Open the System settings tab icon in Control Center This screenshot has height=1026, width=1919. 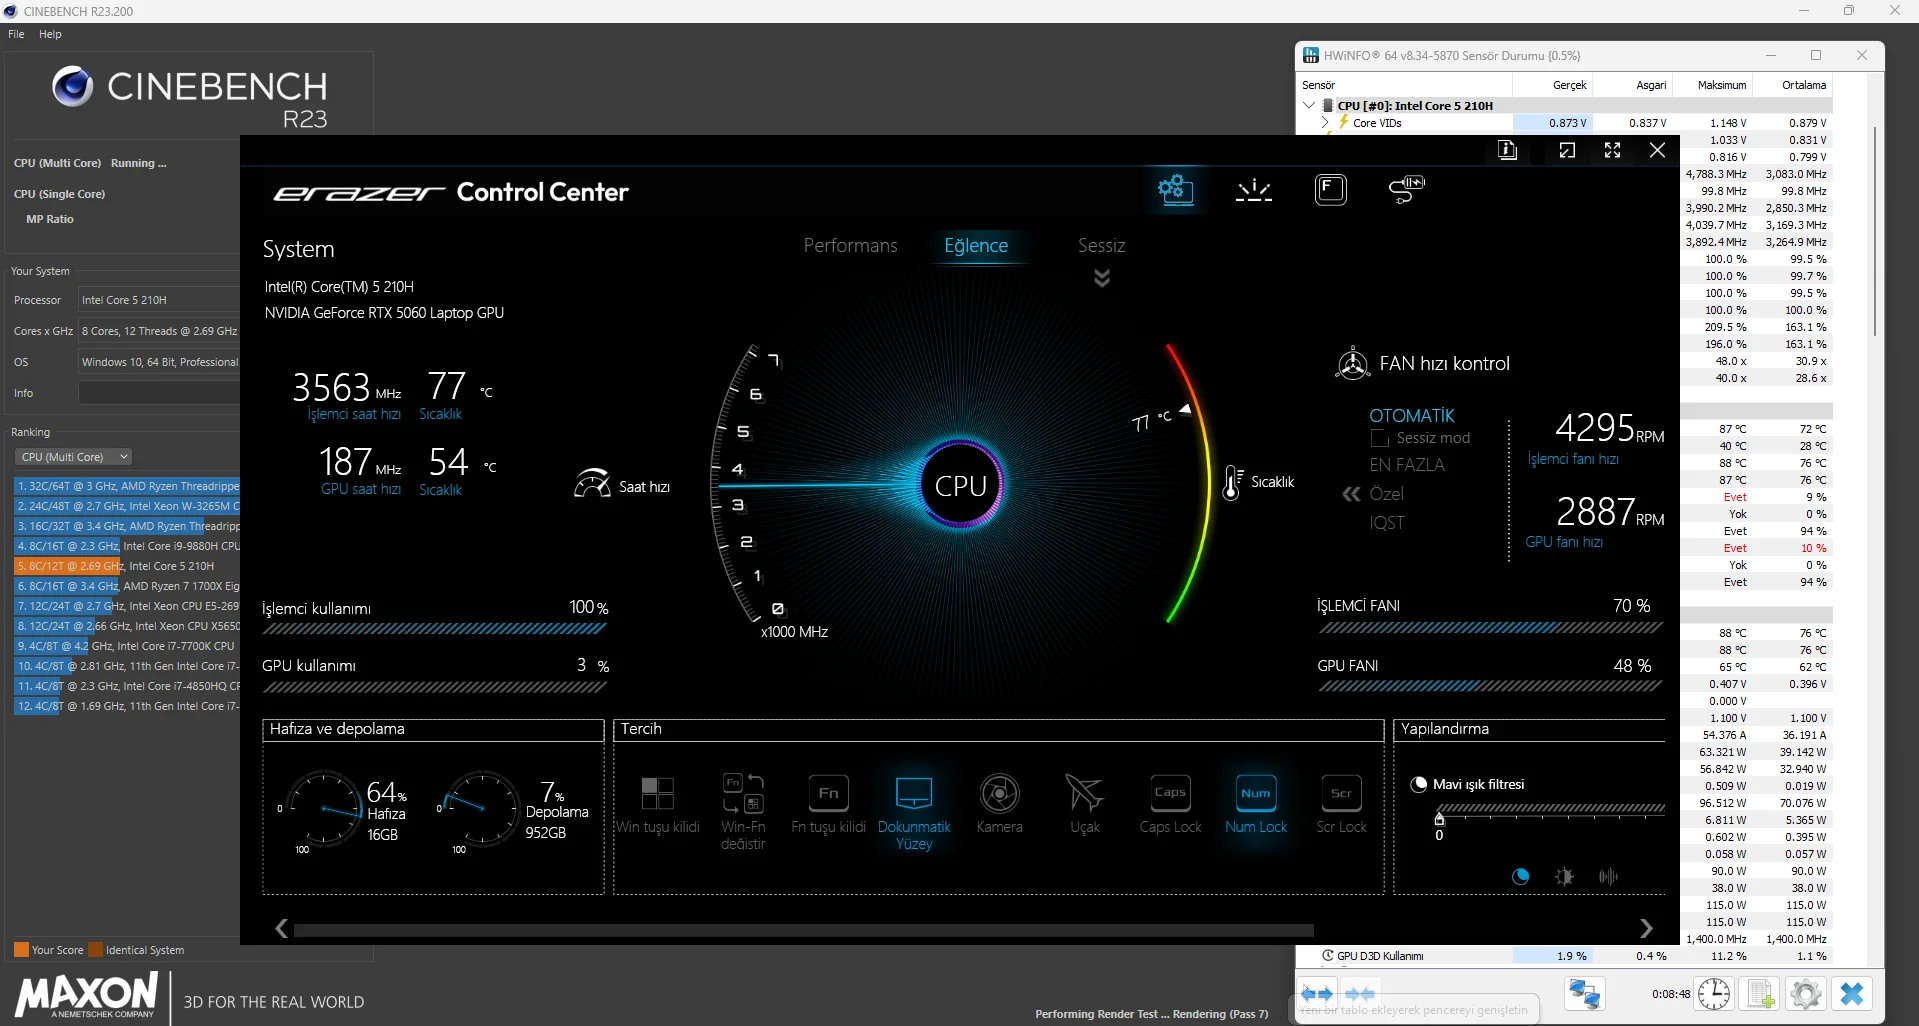tap(1175, 189)
